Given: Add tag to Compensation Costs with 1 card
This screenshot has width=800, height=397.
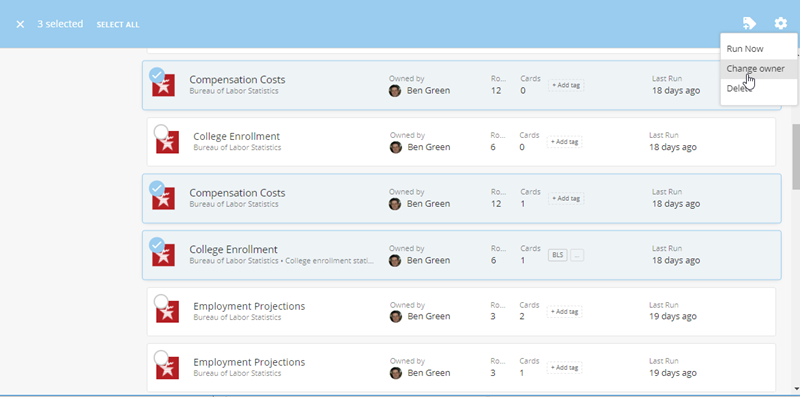Looking at the screenshot, I should pos(566,198).
